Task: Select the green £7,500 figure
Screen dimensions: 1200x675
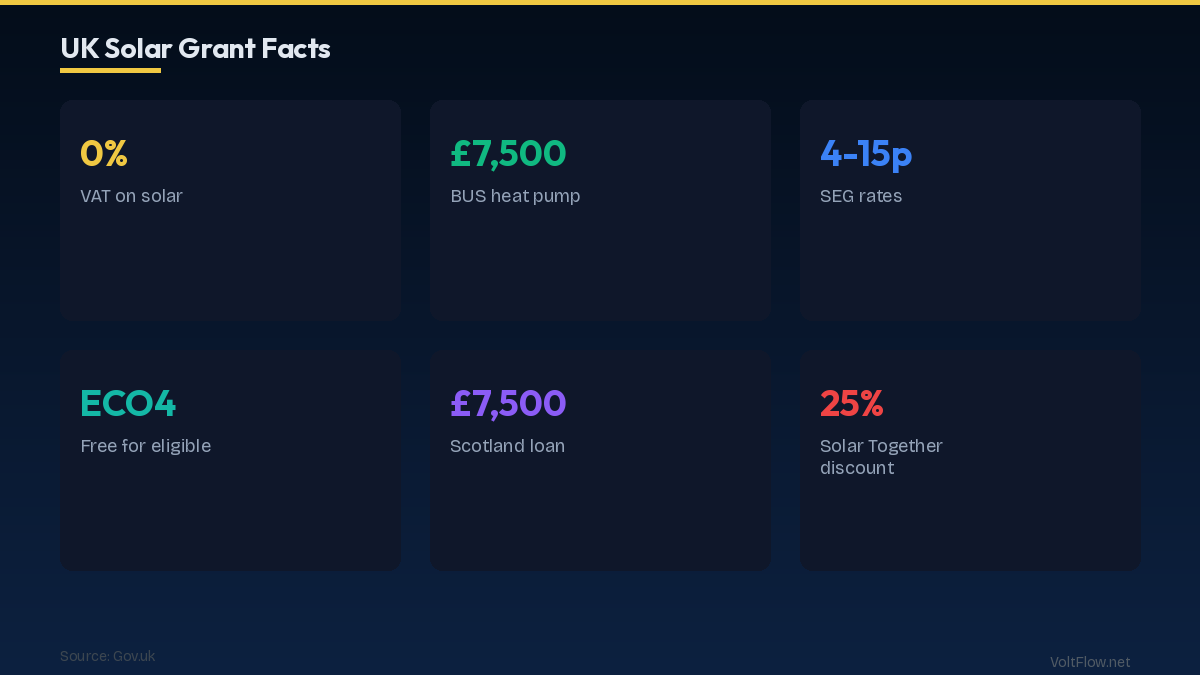Action: (508, 153)
